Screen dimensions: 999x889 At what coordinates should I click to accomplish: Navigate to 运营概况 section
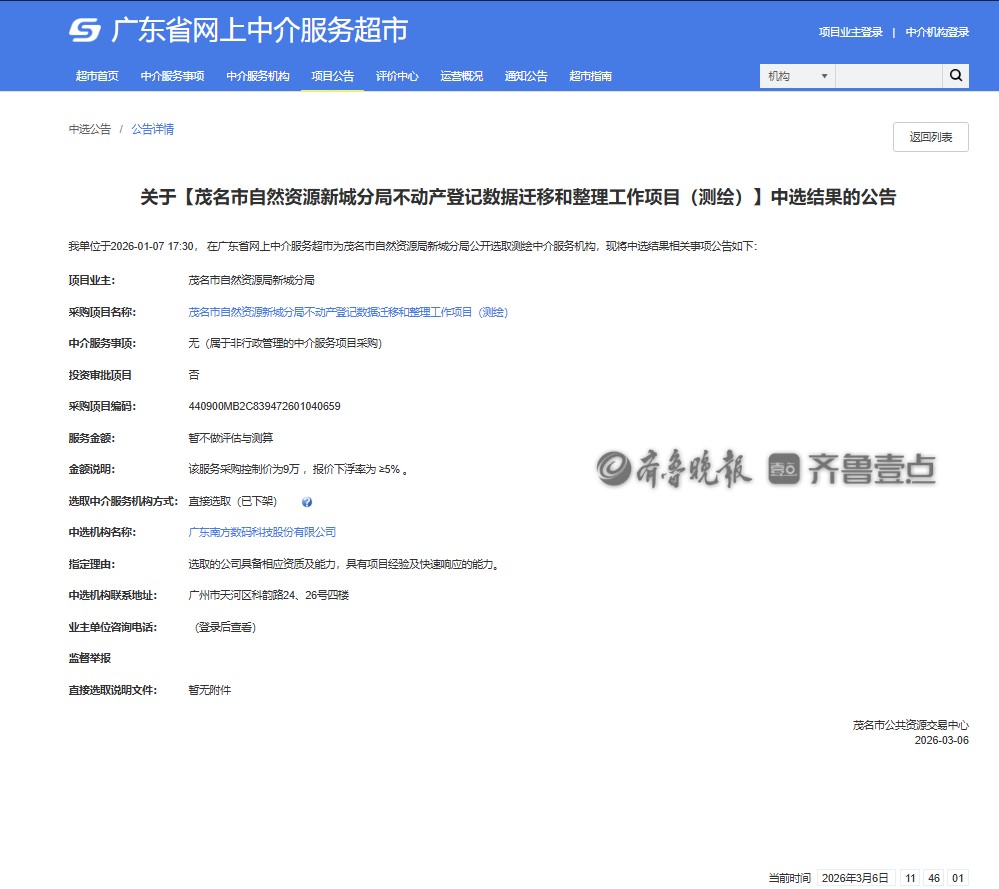[x=461, y=76]
